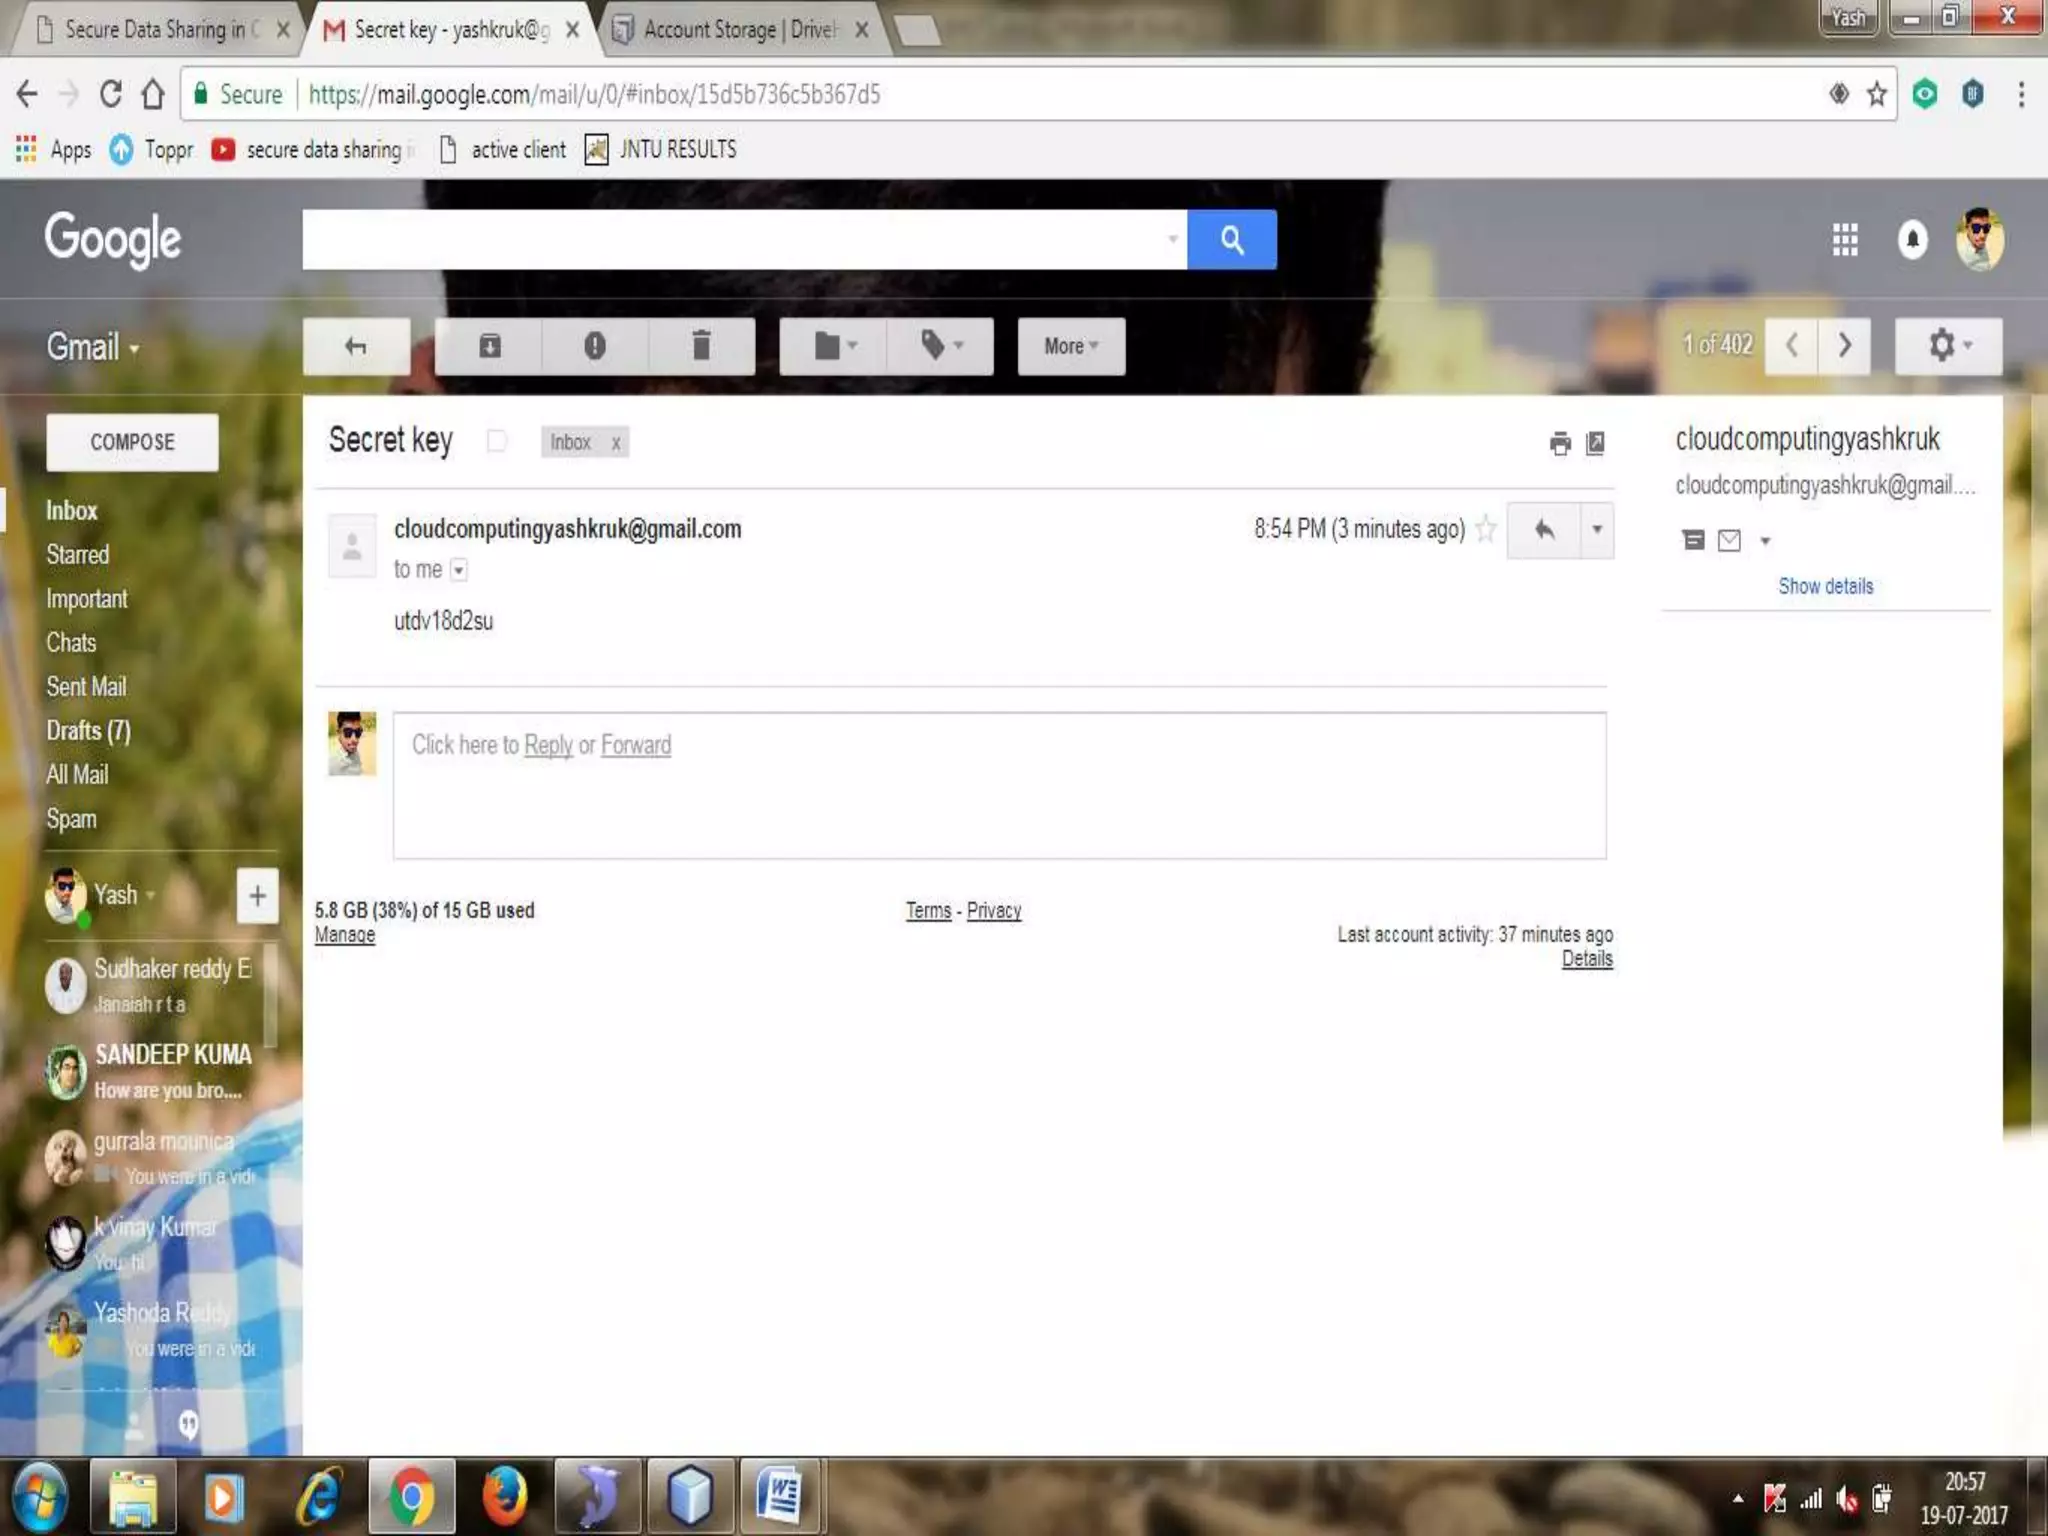
Task: Click the blue search magnifier button
Action: tap(1231, 240)
